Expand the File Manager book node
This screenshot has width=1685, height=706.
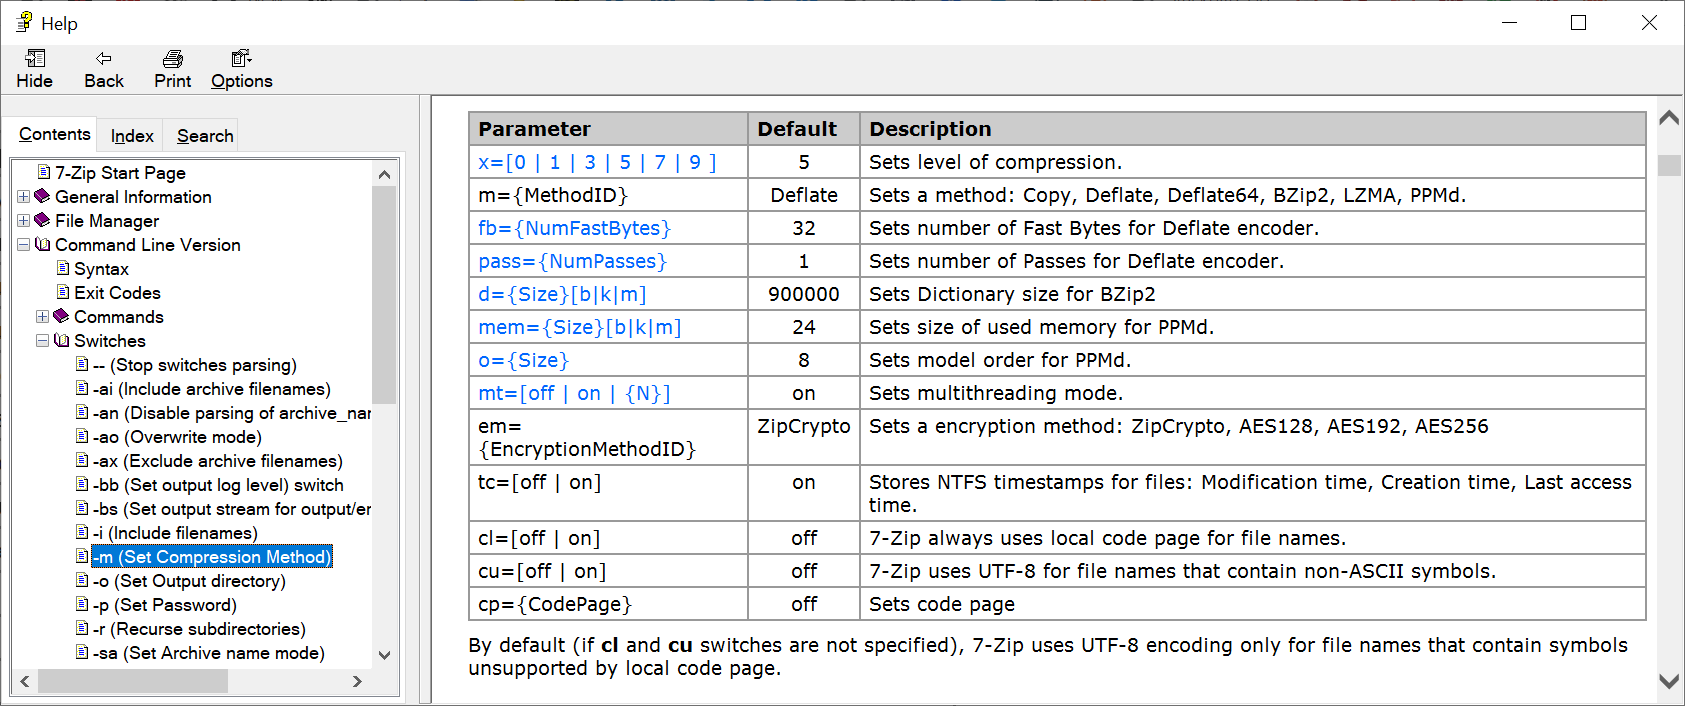point(24,221)
